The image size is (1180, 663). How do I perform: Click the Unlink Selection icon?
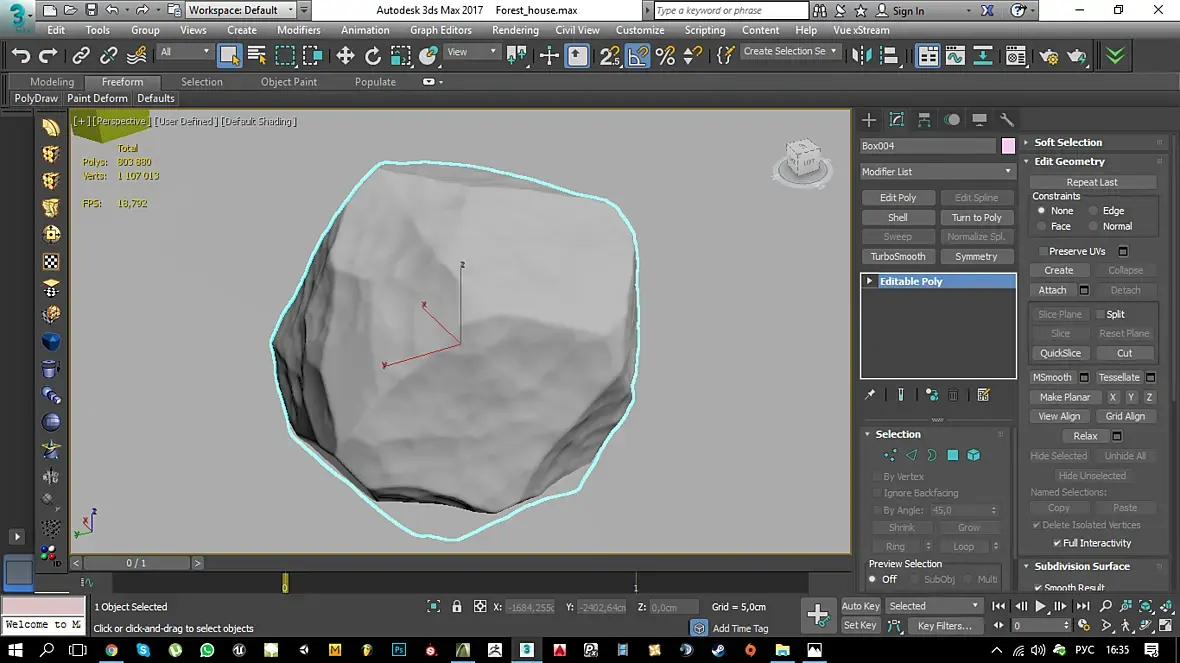pyautogui.click(x=109, y=56)
